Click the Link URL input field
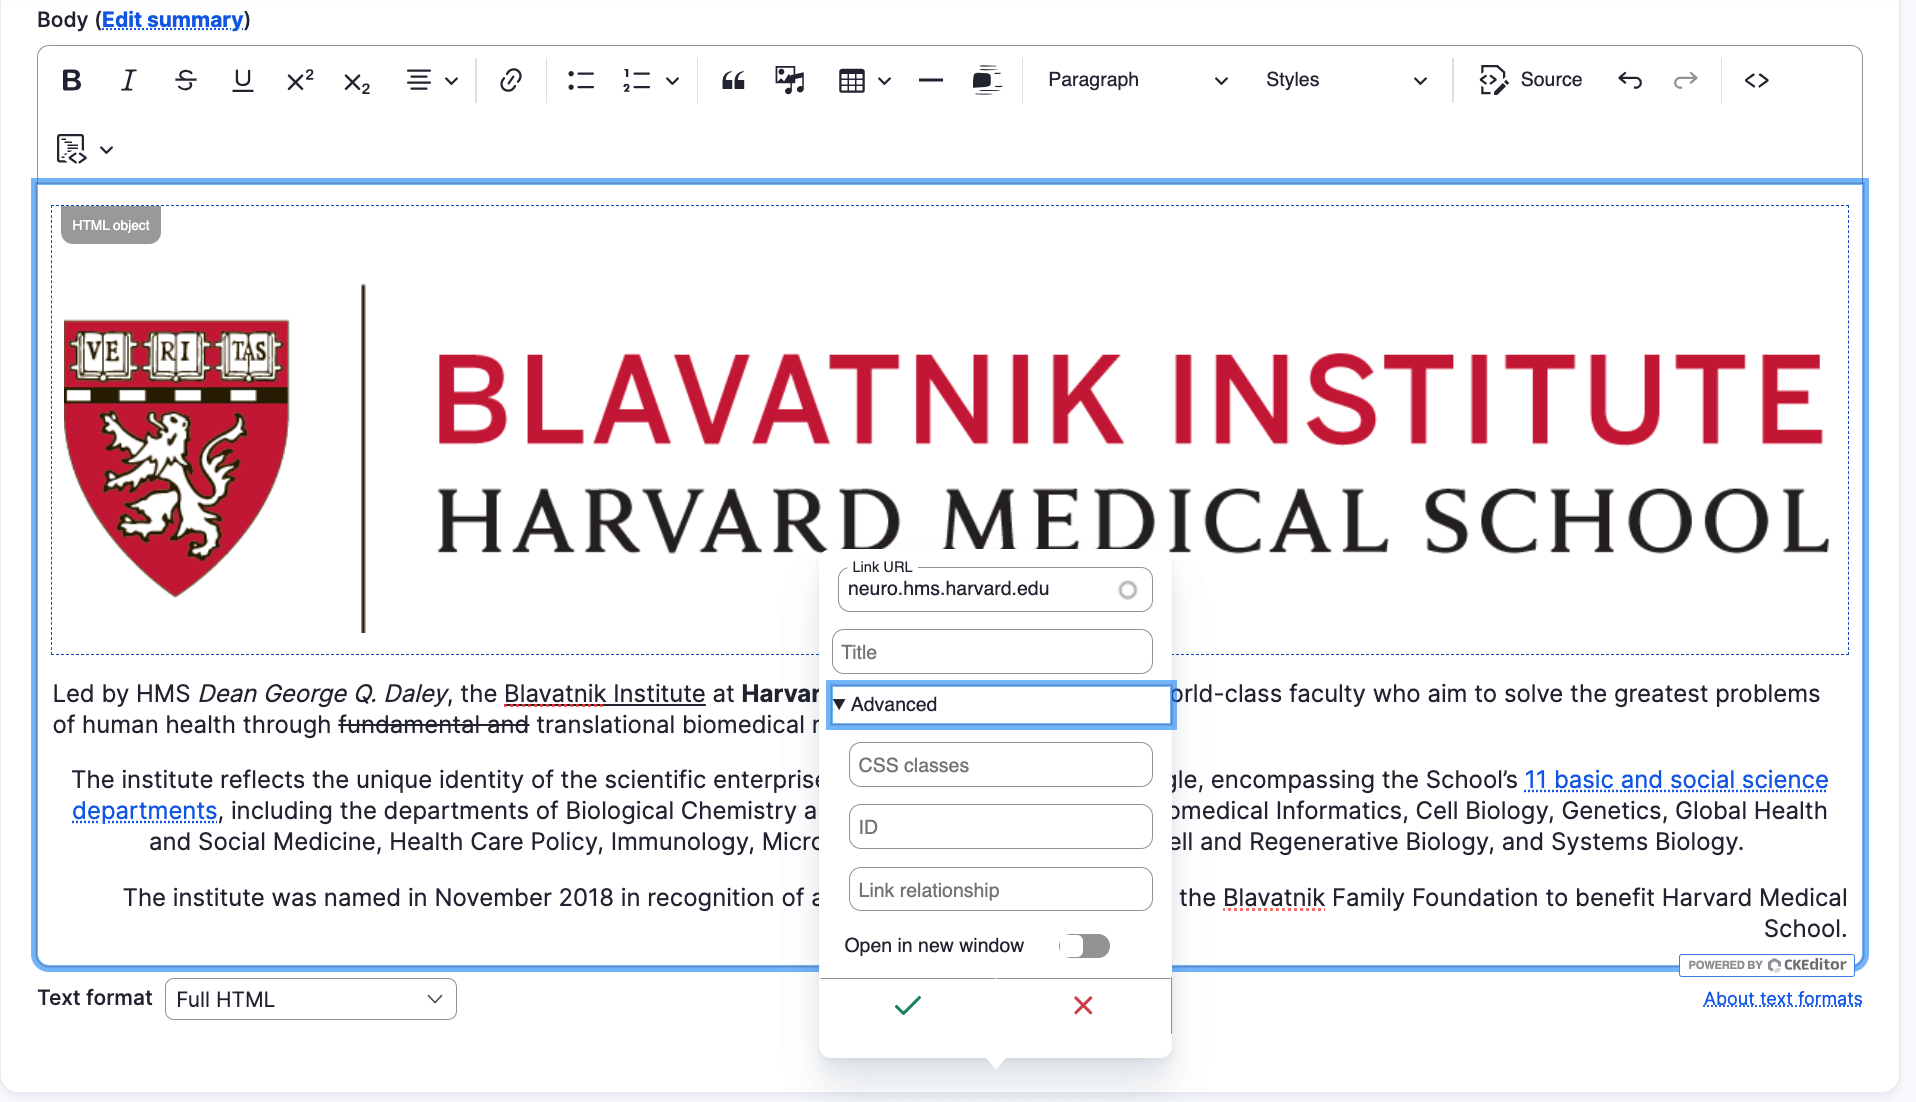This screenshot has height=1102, width=1916. tap(994, 589)
